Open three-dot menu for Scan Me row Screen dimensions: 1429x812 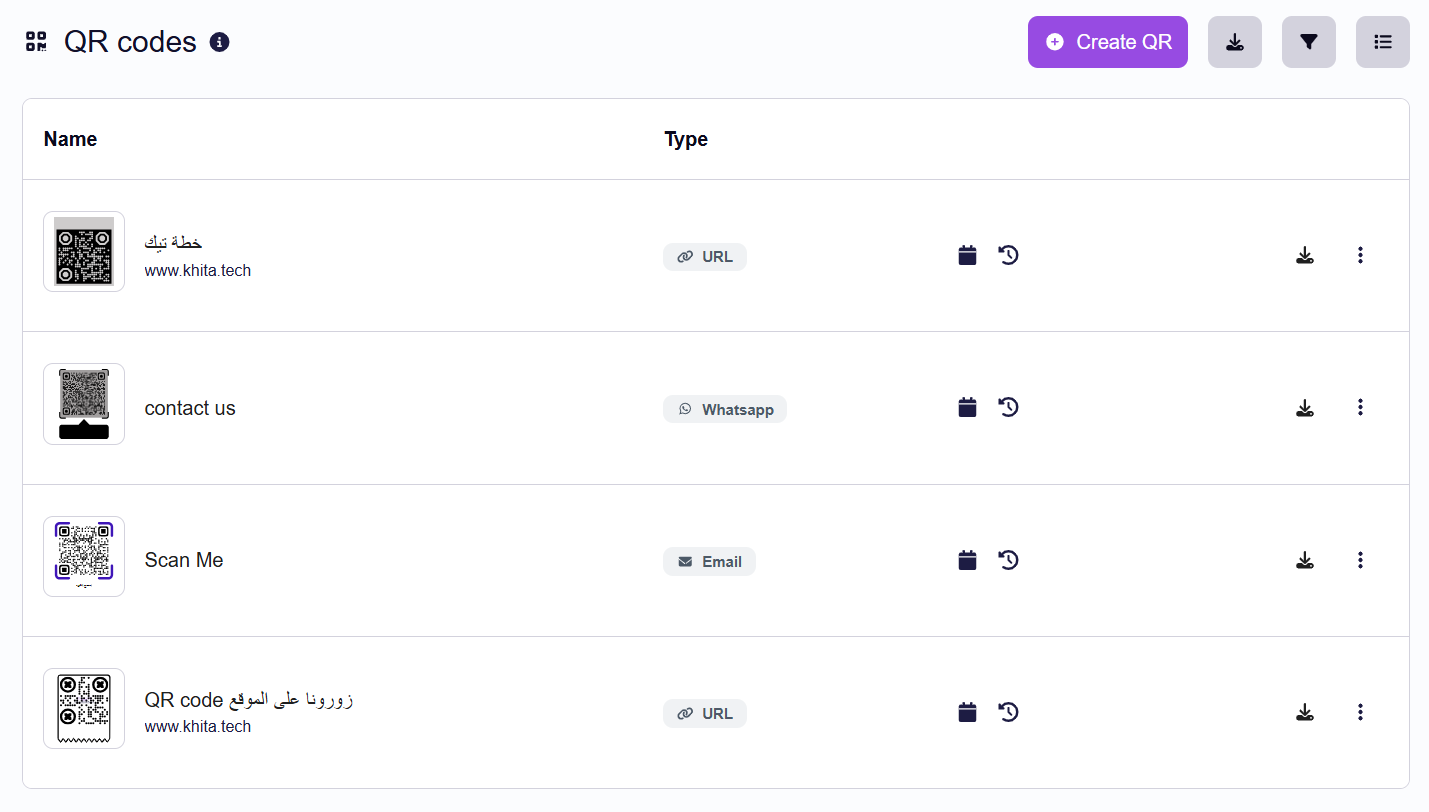[x=1360, y=560]
